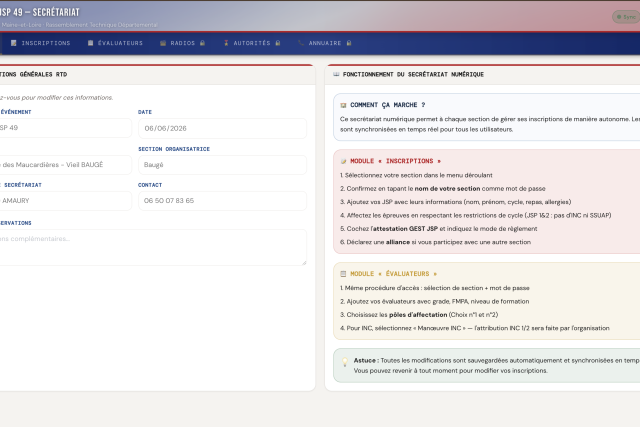Click the Module « Inscriptions » heading
Screen dimensions: 640x427
[396, 161]
